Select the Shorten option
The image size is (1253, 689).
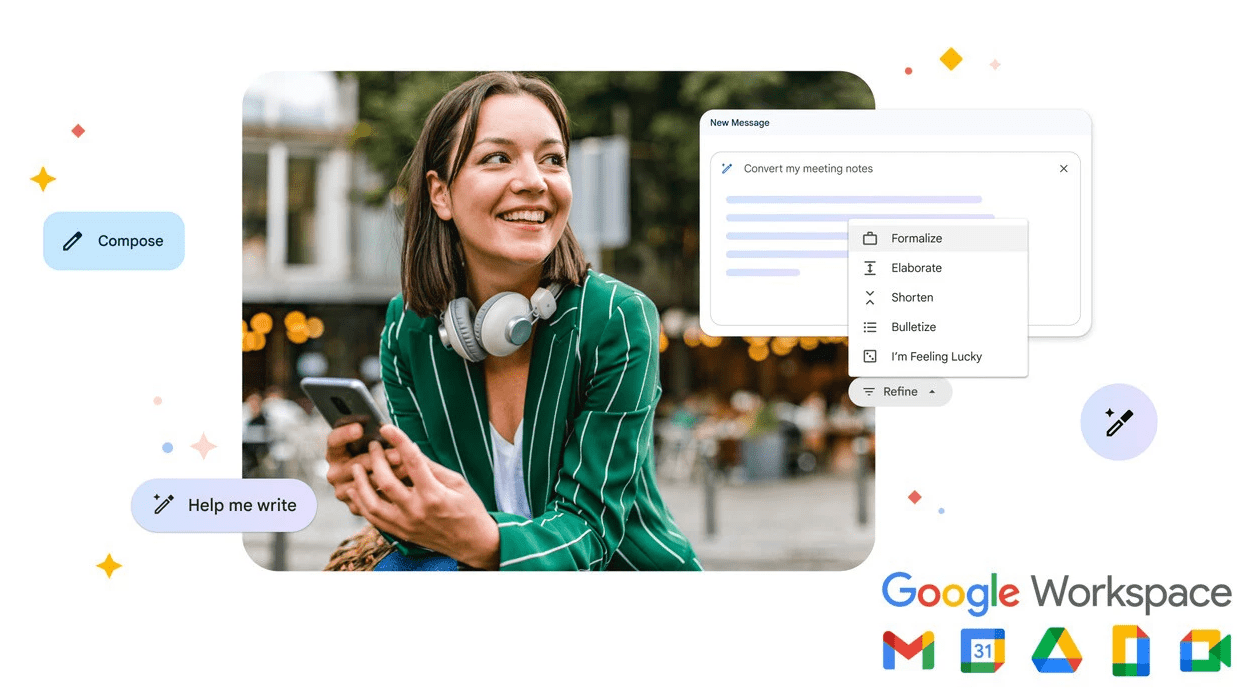coord(912,298)
